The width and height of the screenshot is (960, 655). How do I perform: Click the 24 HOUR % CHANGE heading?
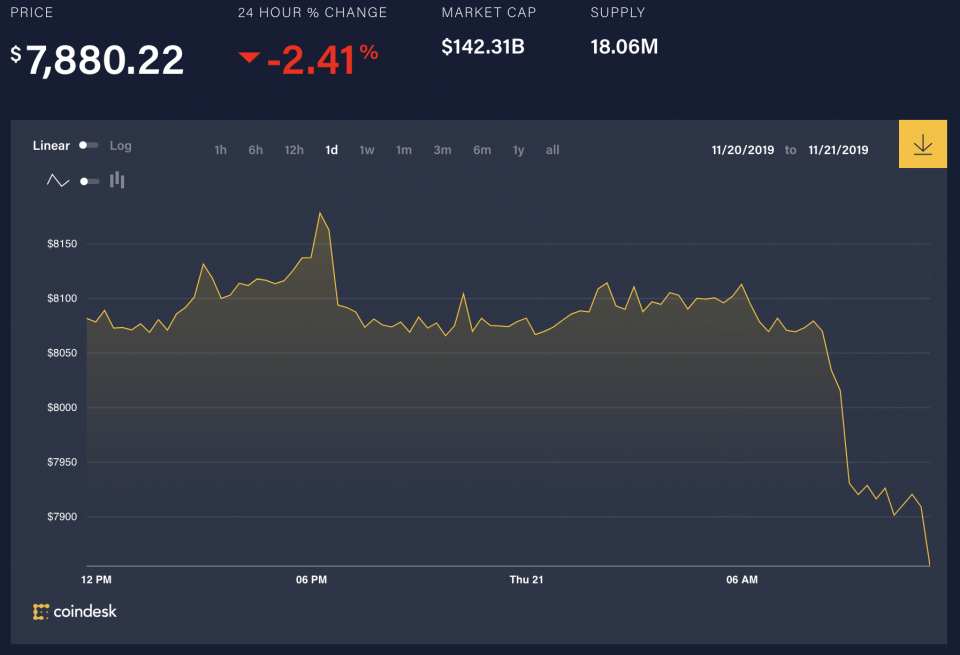[312, 12]
